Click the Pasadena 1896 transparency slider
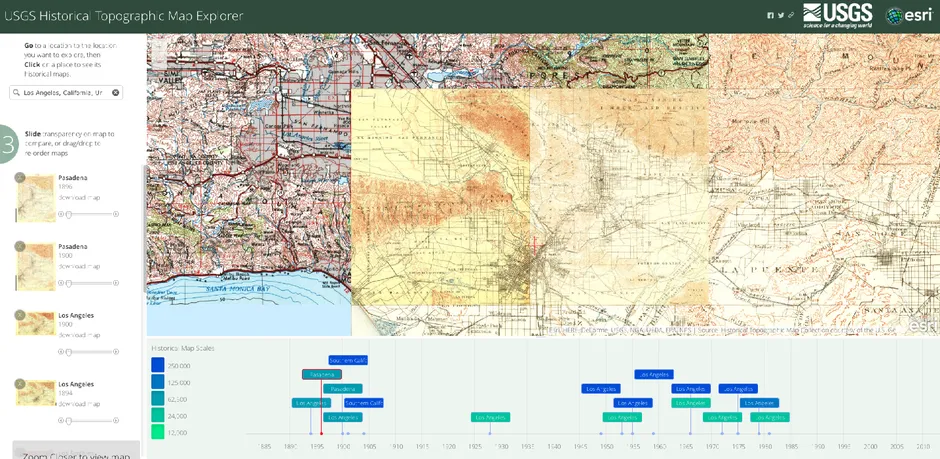 pos(88,213)
